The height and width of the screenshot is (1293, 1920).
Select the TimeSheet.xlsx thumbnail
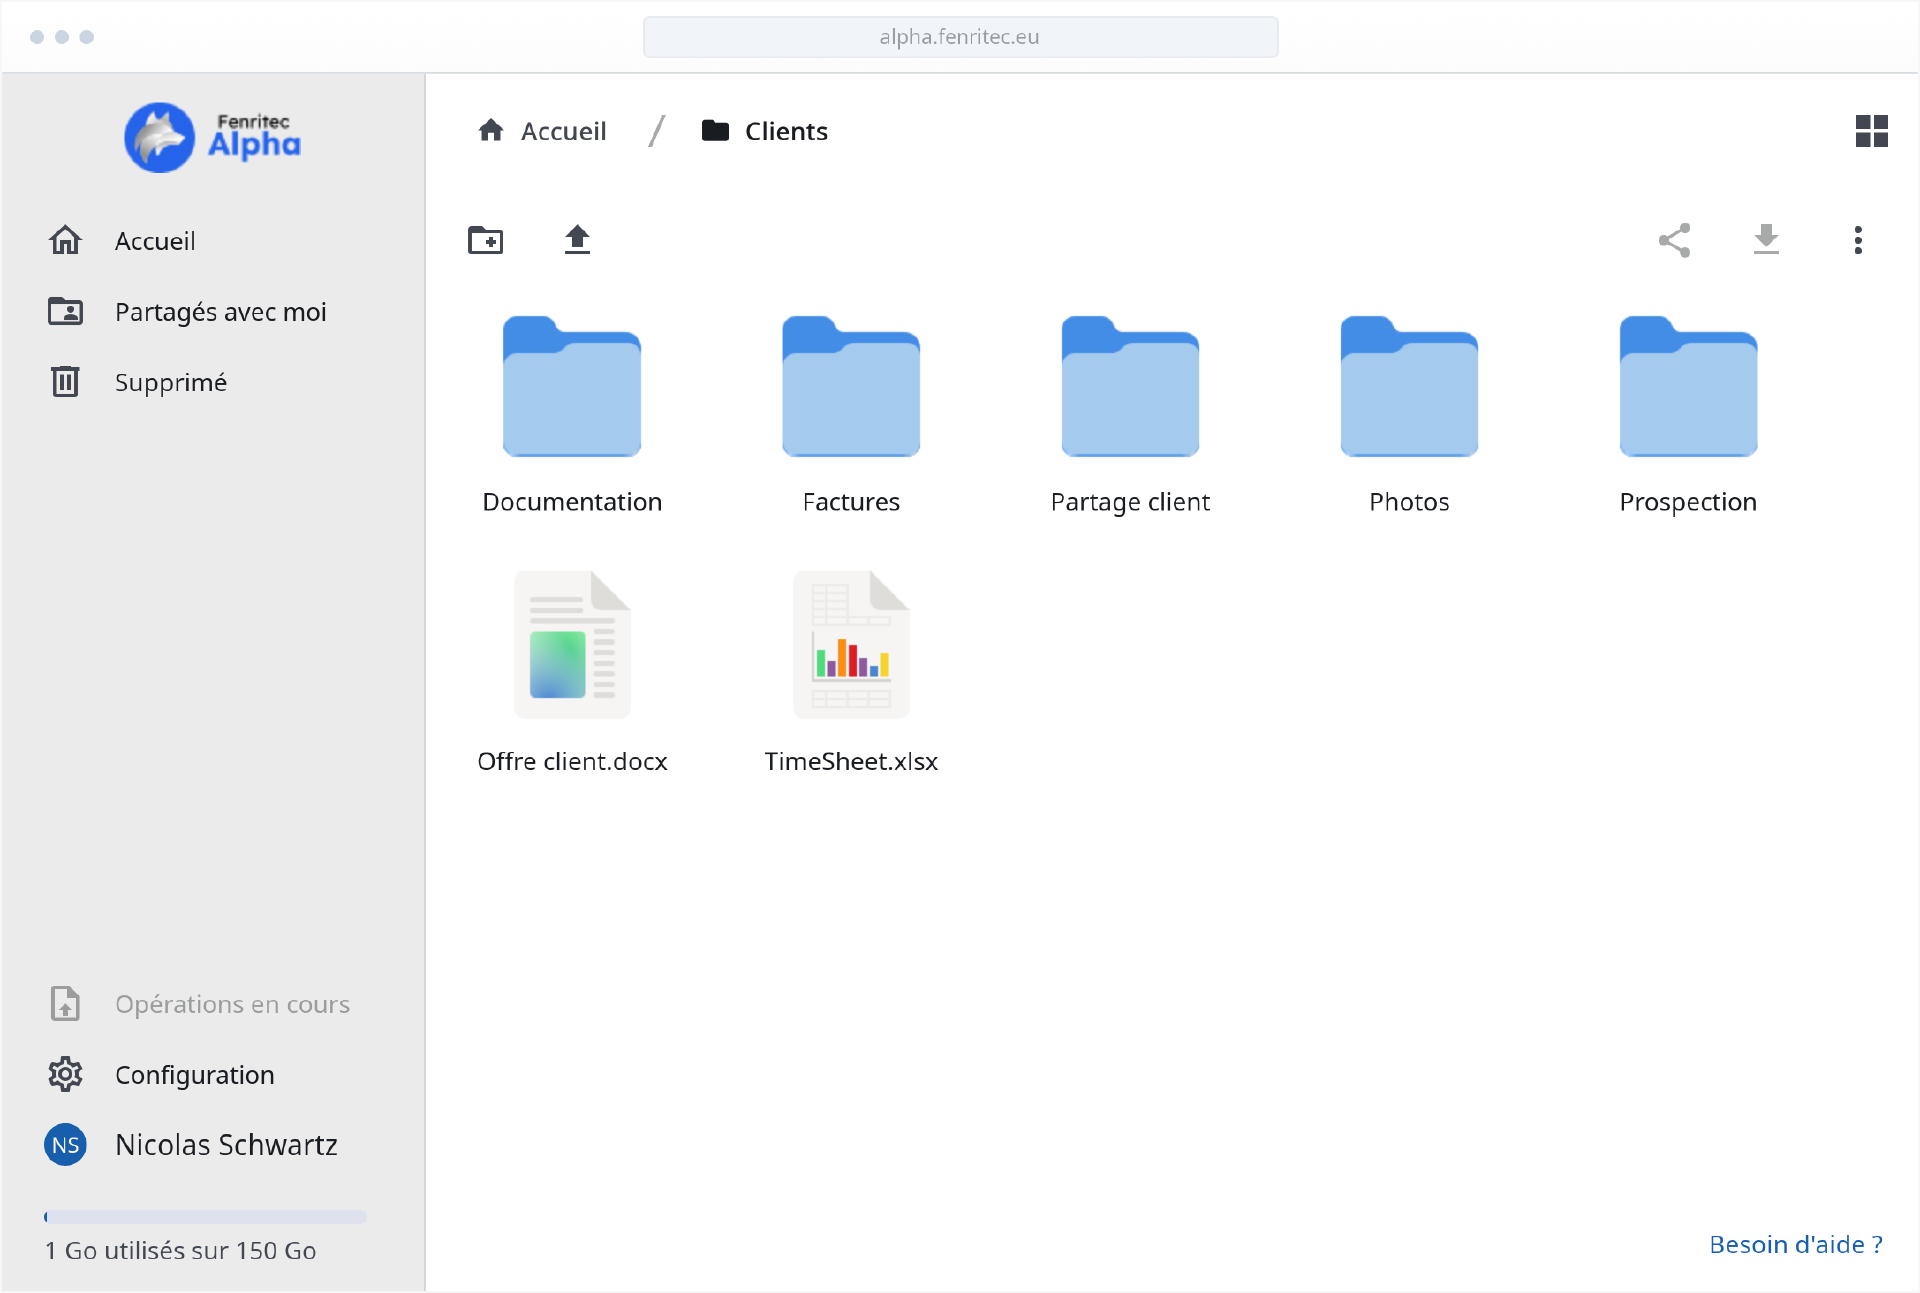[x=851, y=644]
